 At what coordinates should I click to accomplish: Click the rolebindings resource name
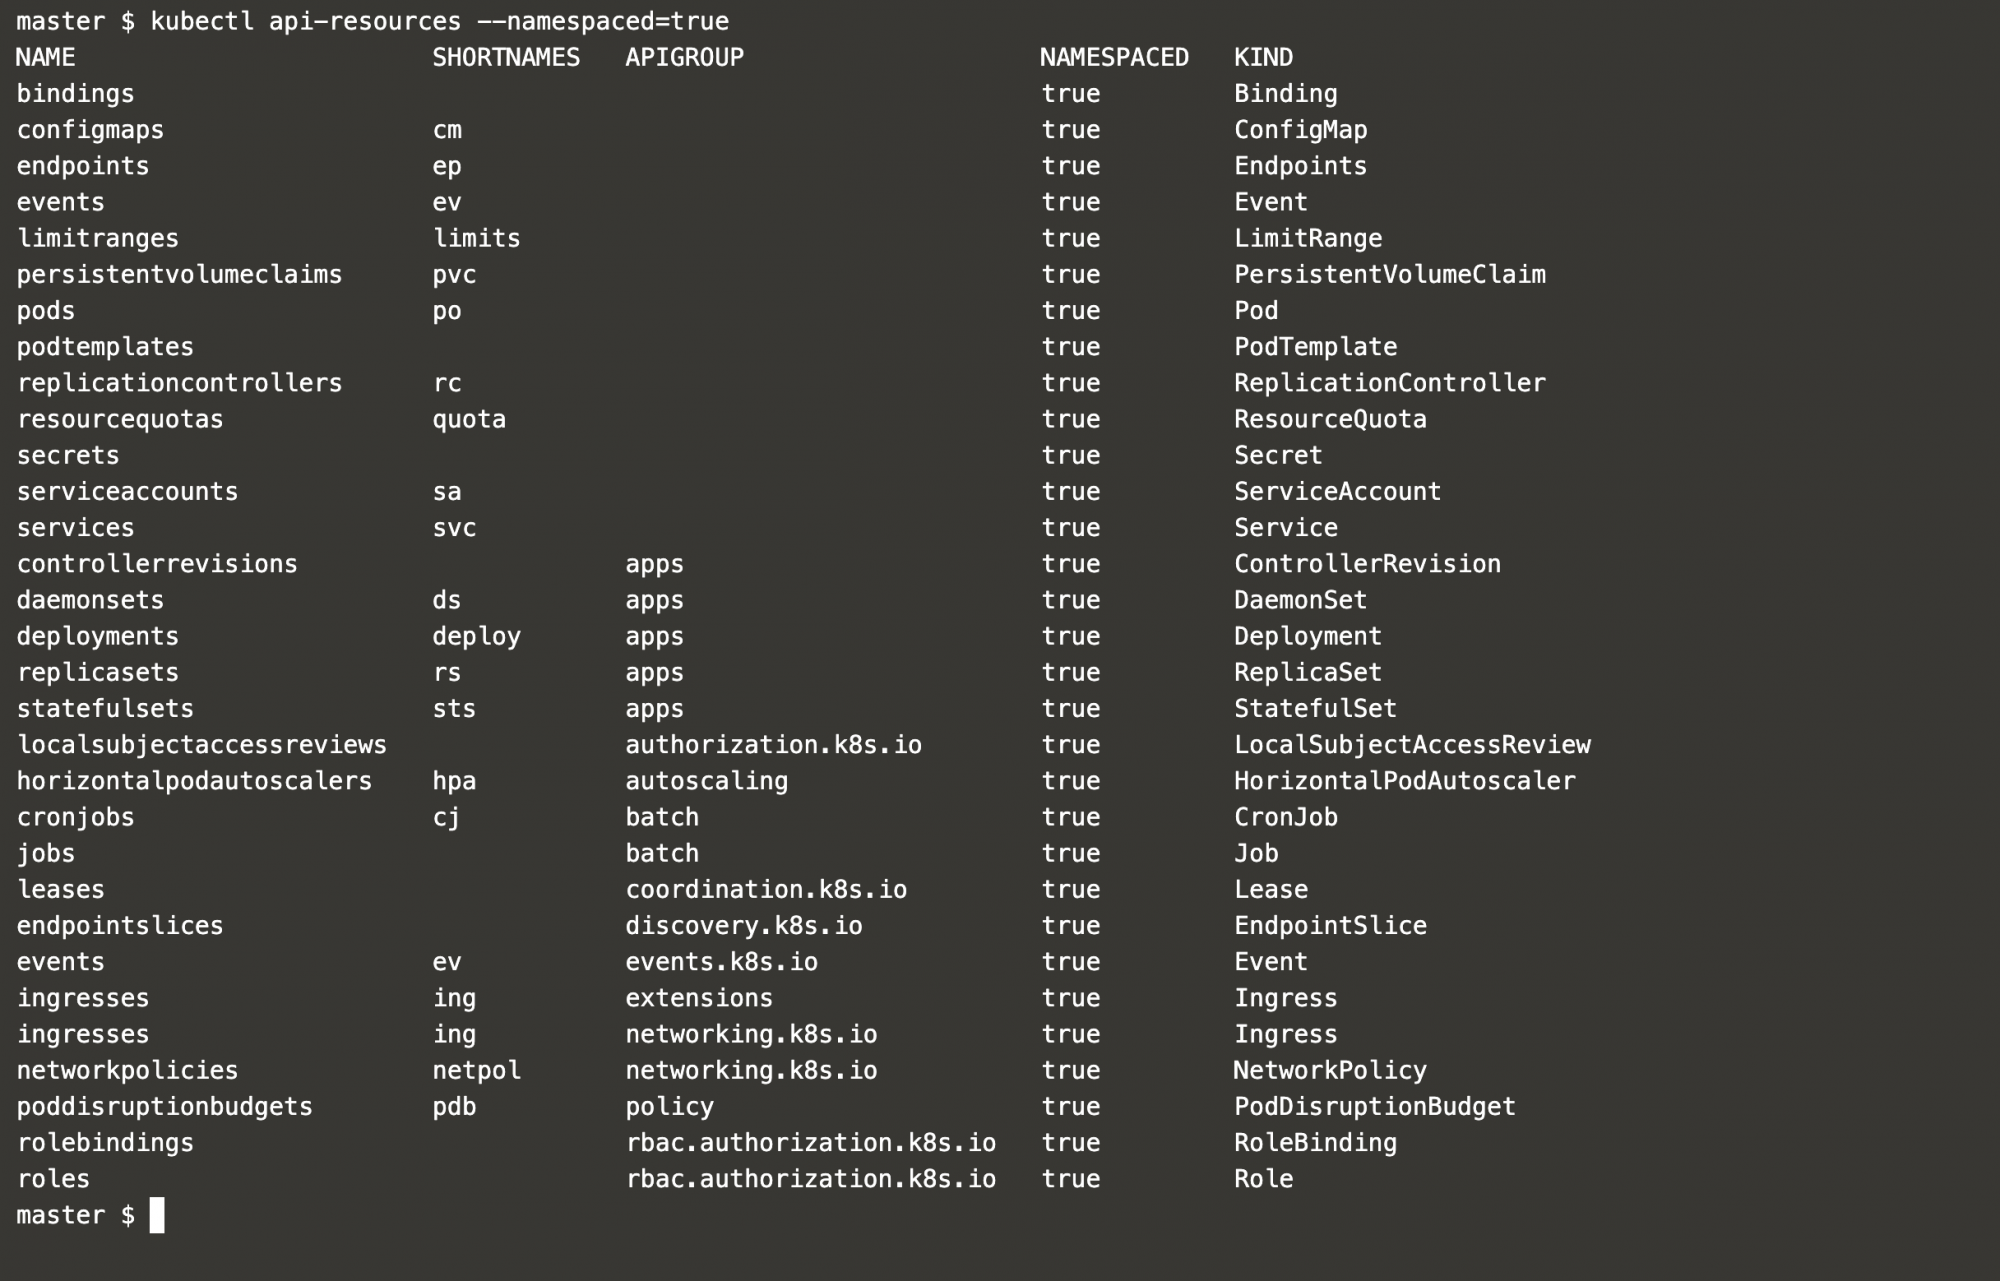click(105, 1143)
